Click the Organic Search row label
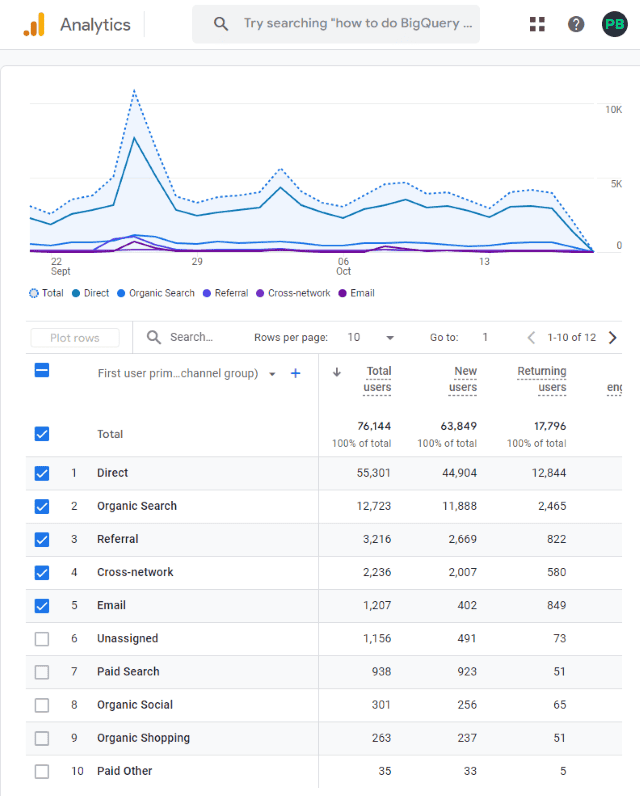This screenshot has width=640, height=796. [137, 506]
